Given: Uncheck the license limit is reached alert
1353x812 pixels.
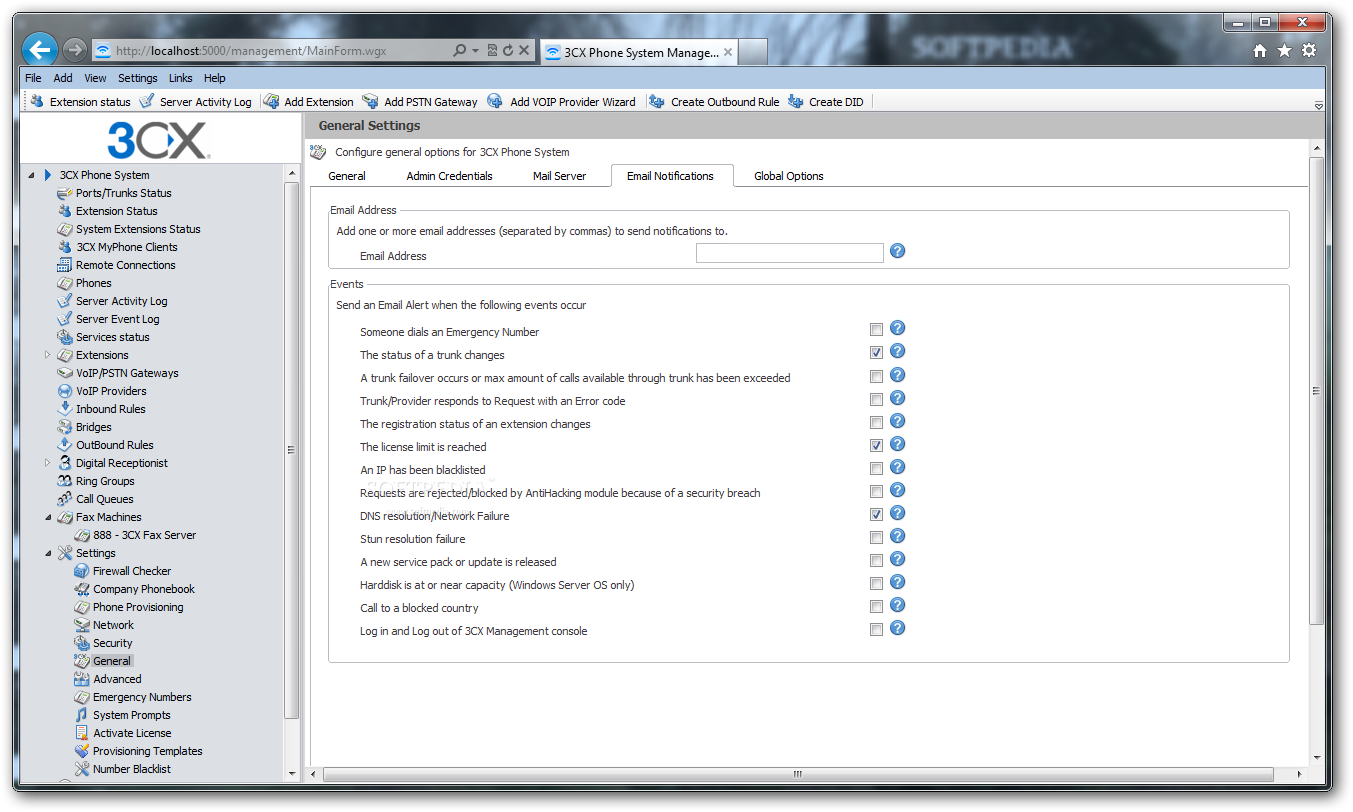Looking at the screenshot, I should coord(876,445).
